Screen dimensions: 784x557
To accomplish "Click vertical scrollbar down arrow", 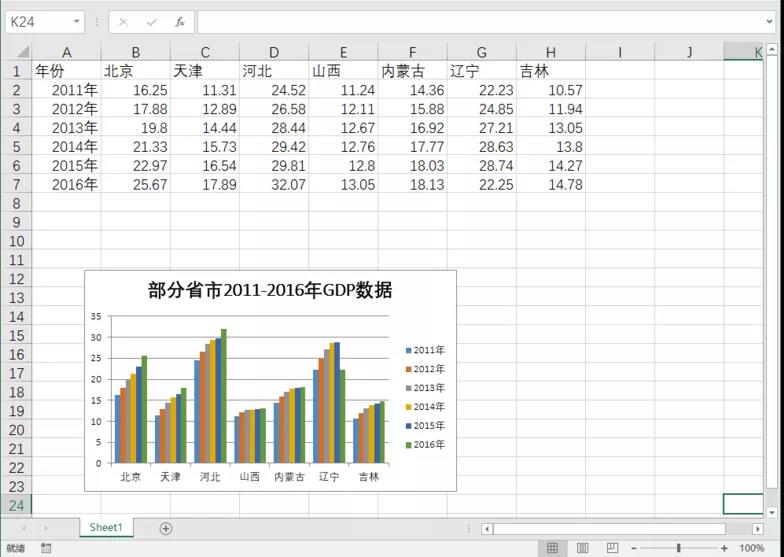I will tap(772, 512).
